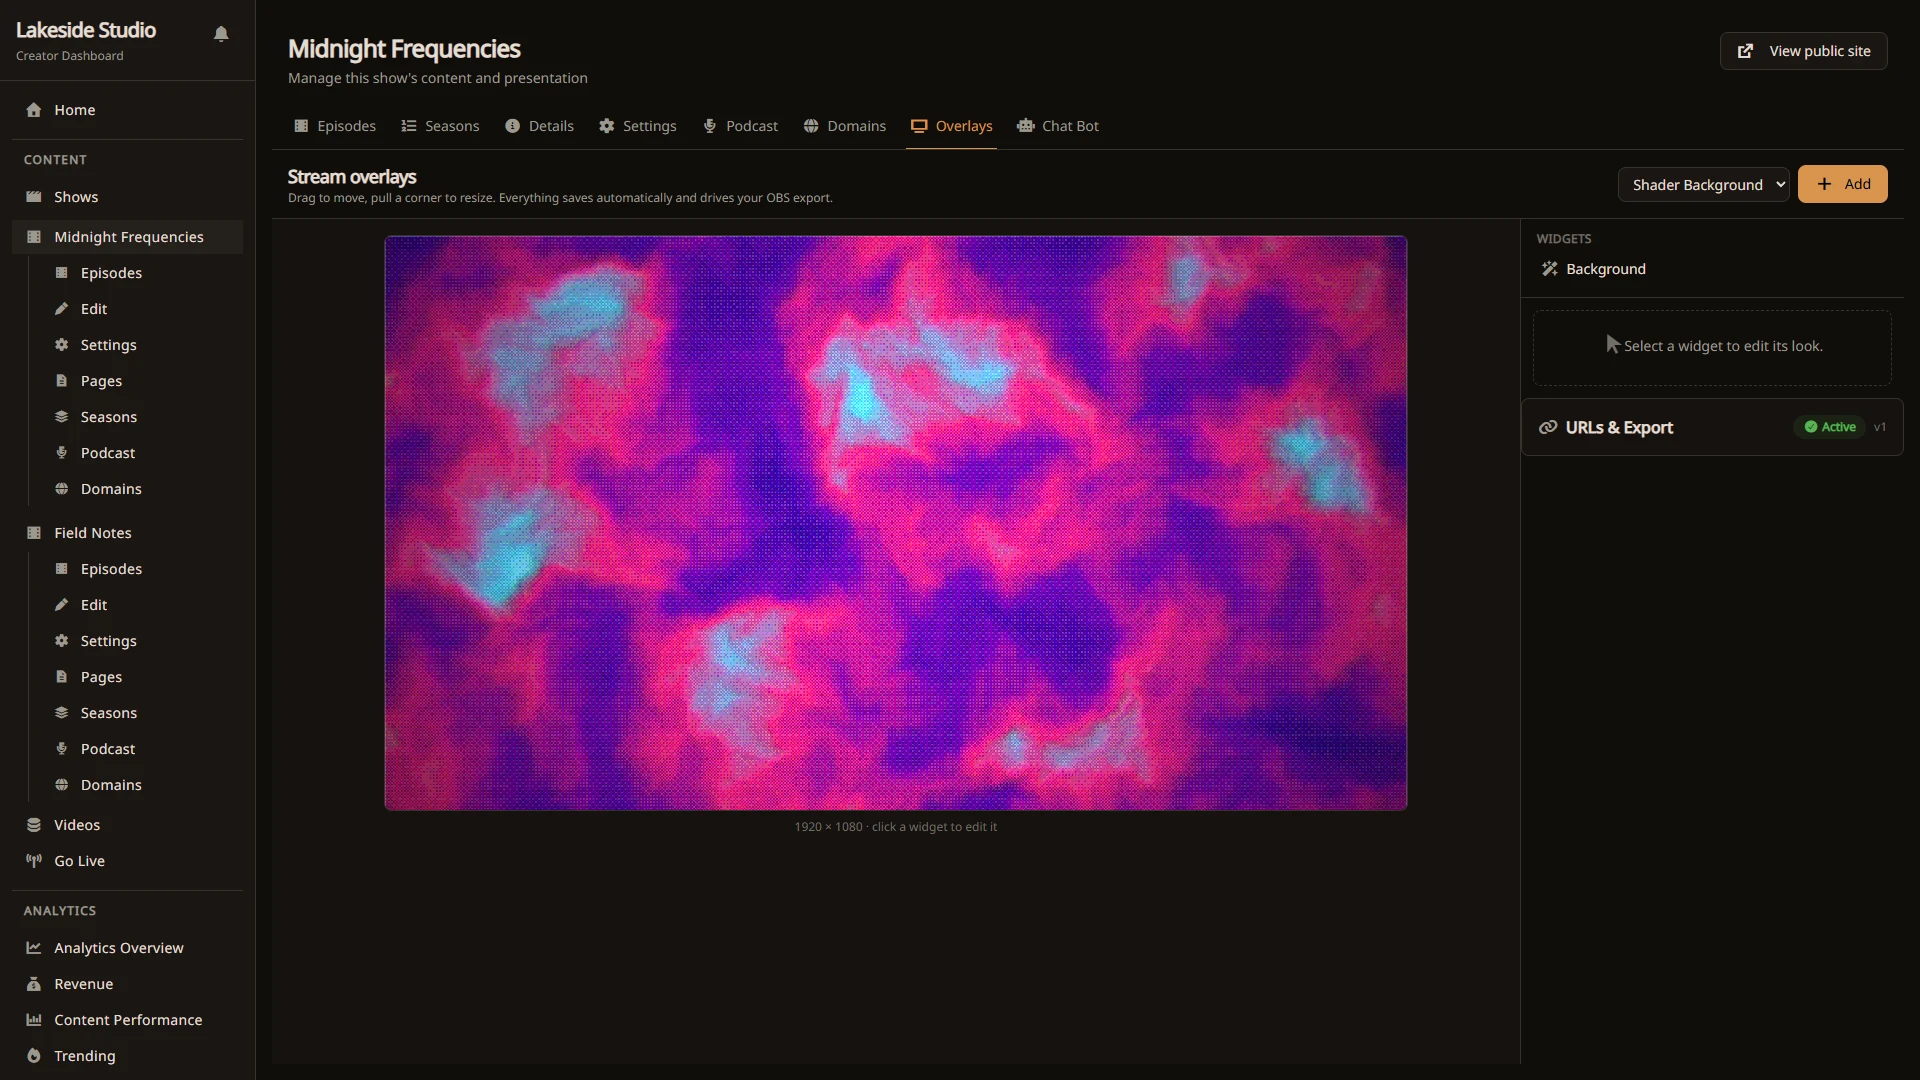Open Podcast under Field Notes
This screenshot has height=1080, width=1920.
[107, 749]
